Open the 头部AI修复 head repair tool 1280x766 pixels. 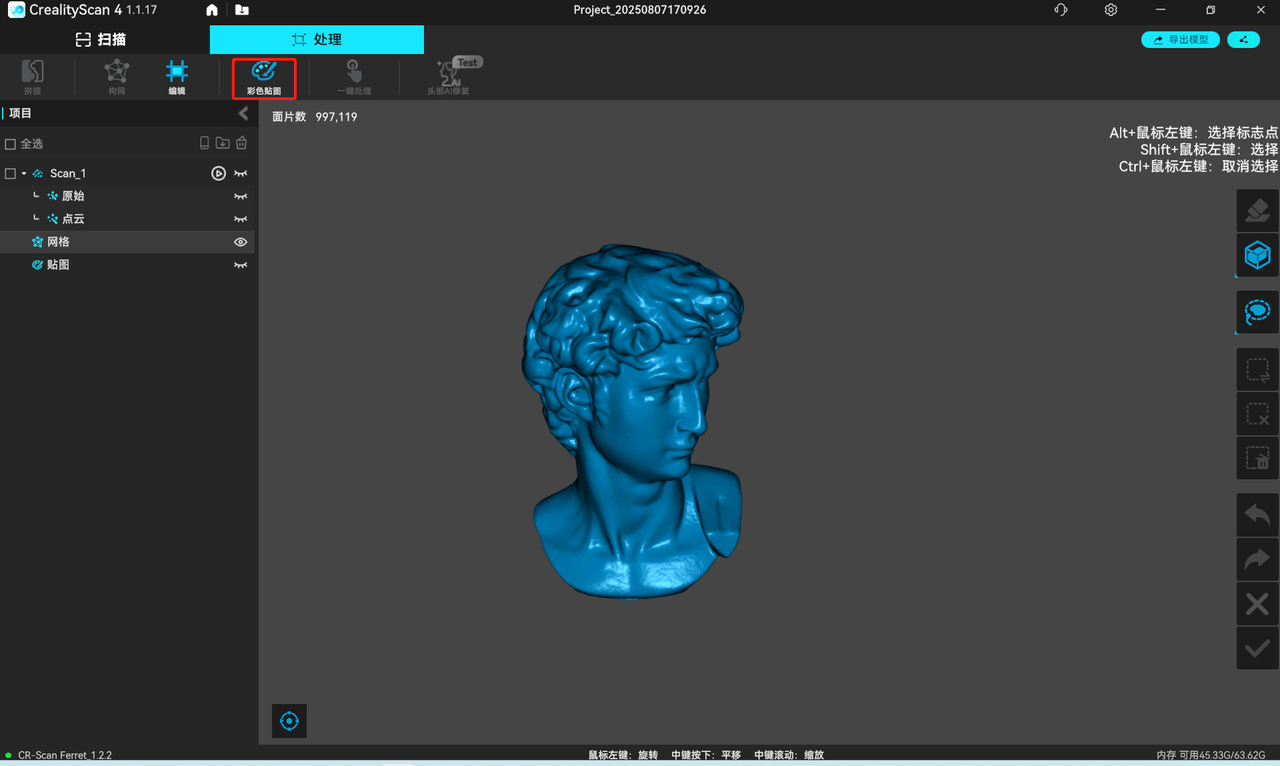(x=448, y=77)
